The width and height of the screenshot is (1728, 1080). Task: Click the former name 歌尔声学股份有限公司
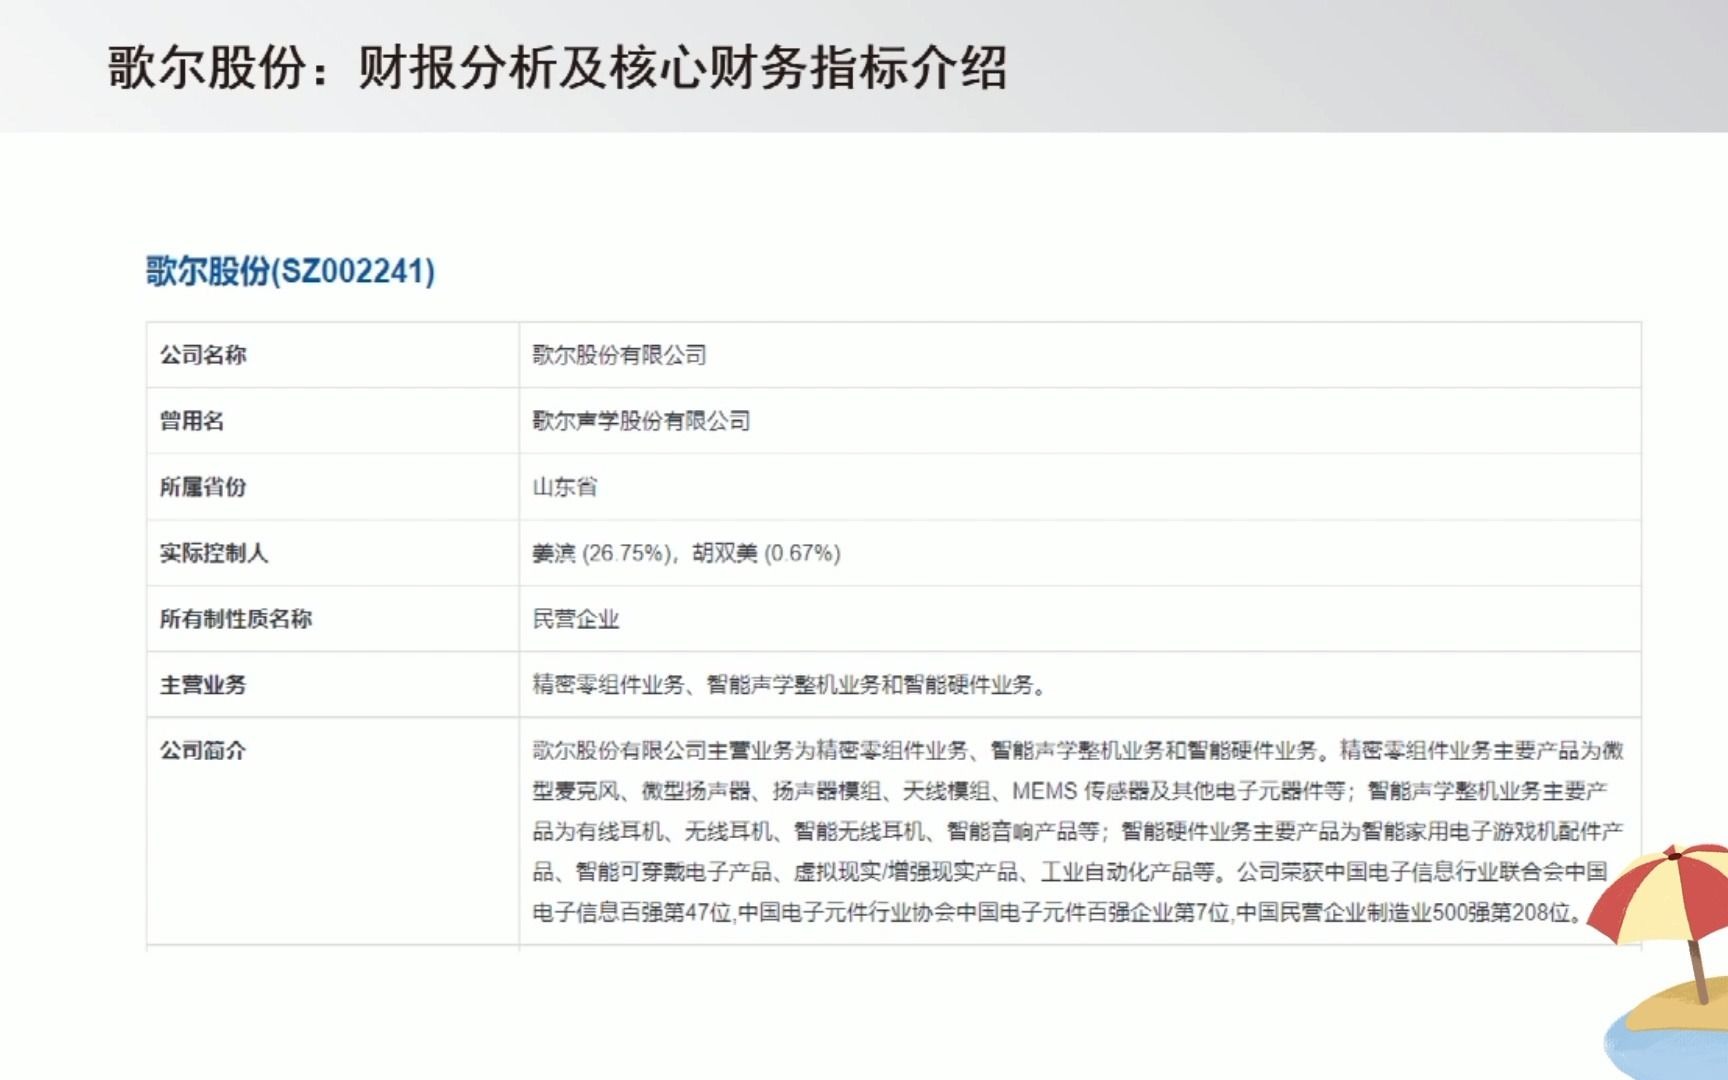(x=641, y=421)
